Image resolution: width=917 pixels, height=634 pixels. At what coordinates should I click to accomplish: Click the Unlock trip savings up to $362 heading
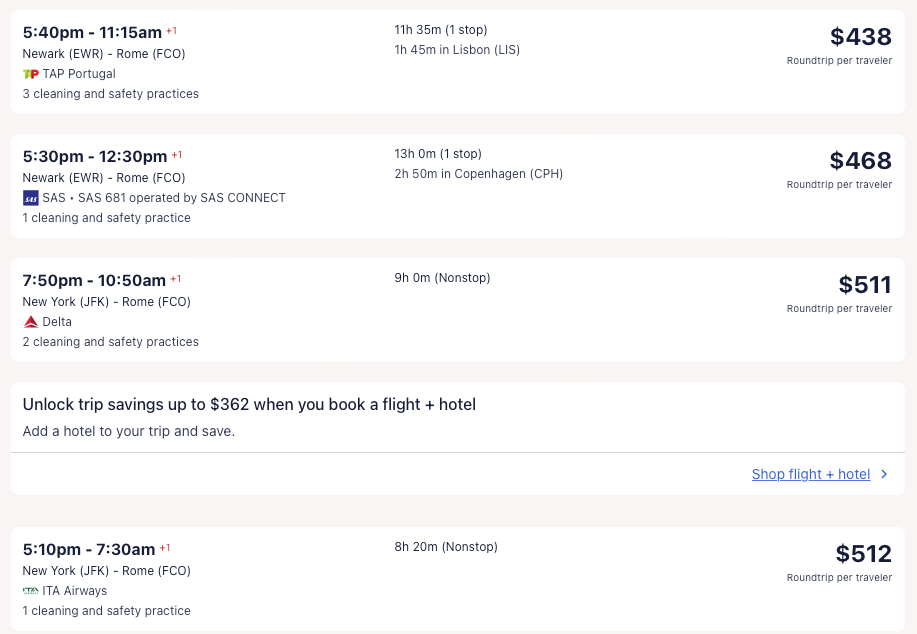249,405
